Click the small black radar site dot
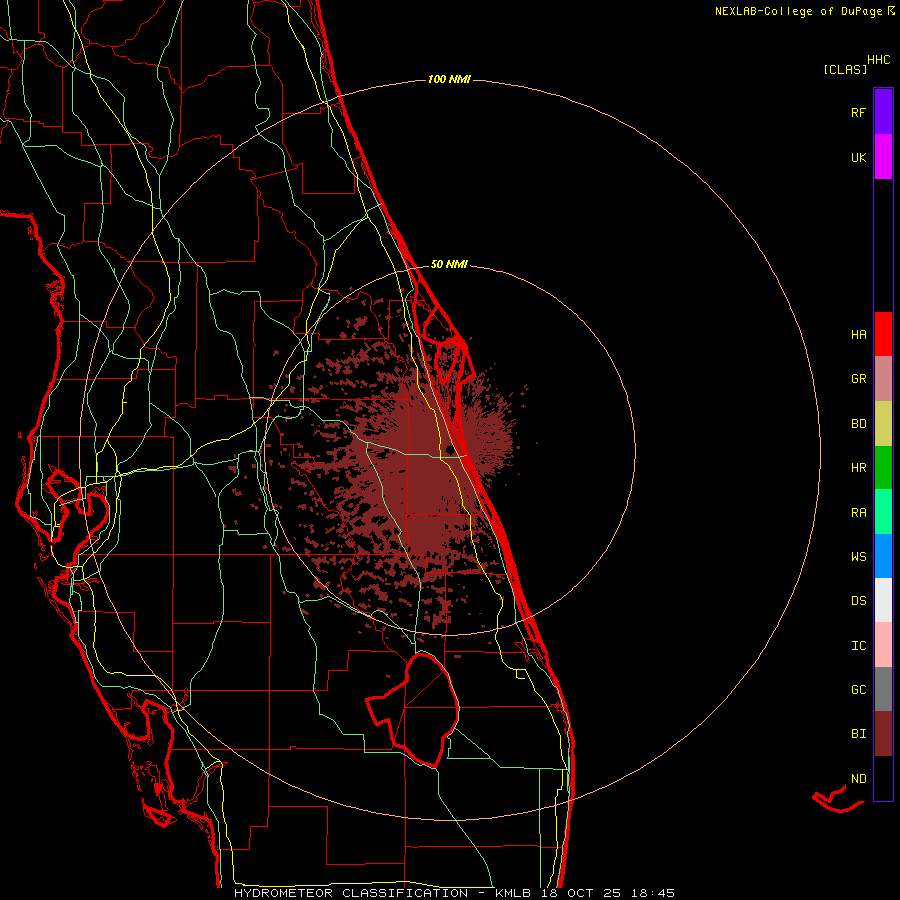900x900 pixels. coord(448,449)
